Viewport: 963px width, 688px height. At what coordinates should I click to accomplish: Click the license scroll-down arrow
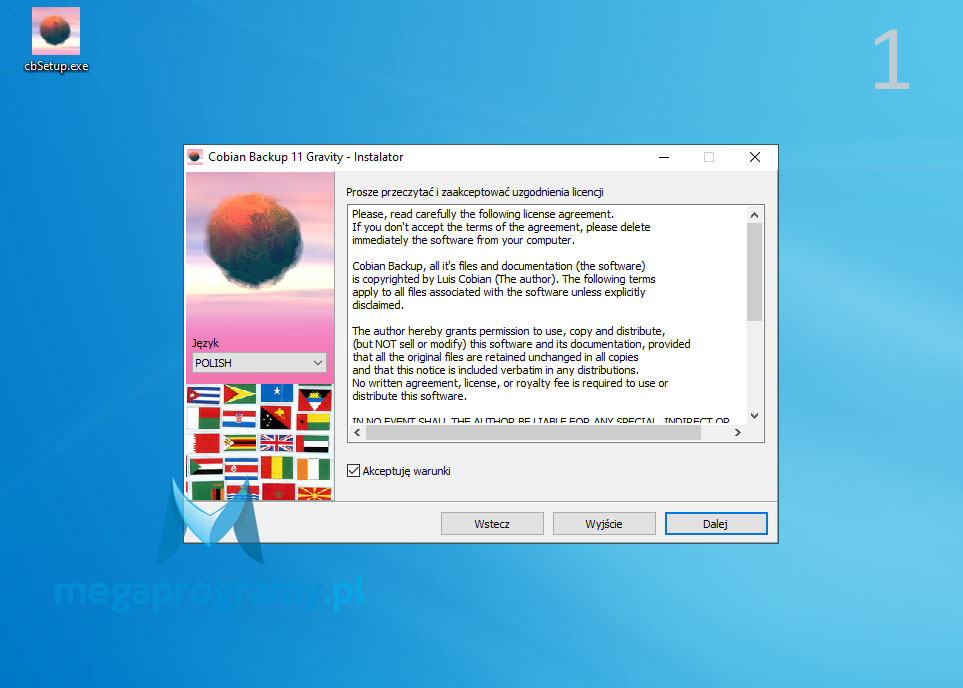click(754, 416)
